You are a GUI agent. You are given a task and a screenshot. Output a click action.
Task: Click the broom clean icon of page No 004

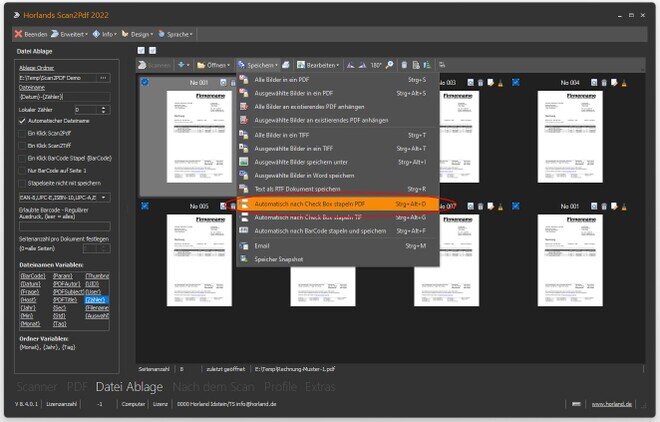624,83
